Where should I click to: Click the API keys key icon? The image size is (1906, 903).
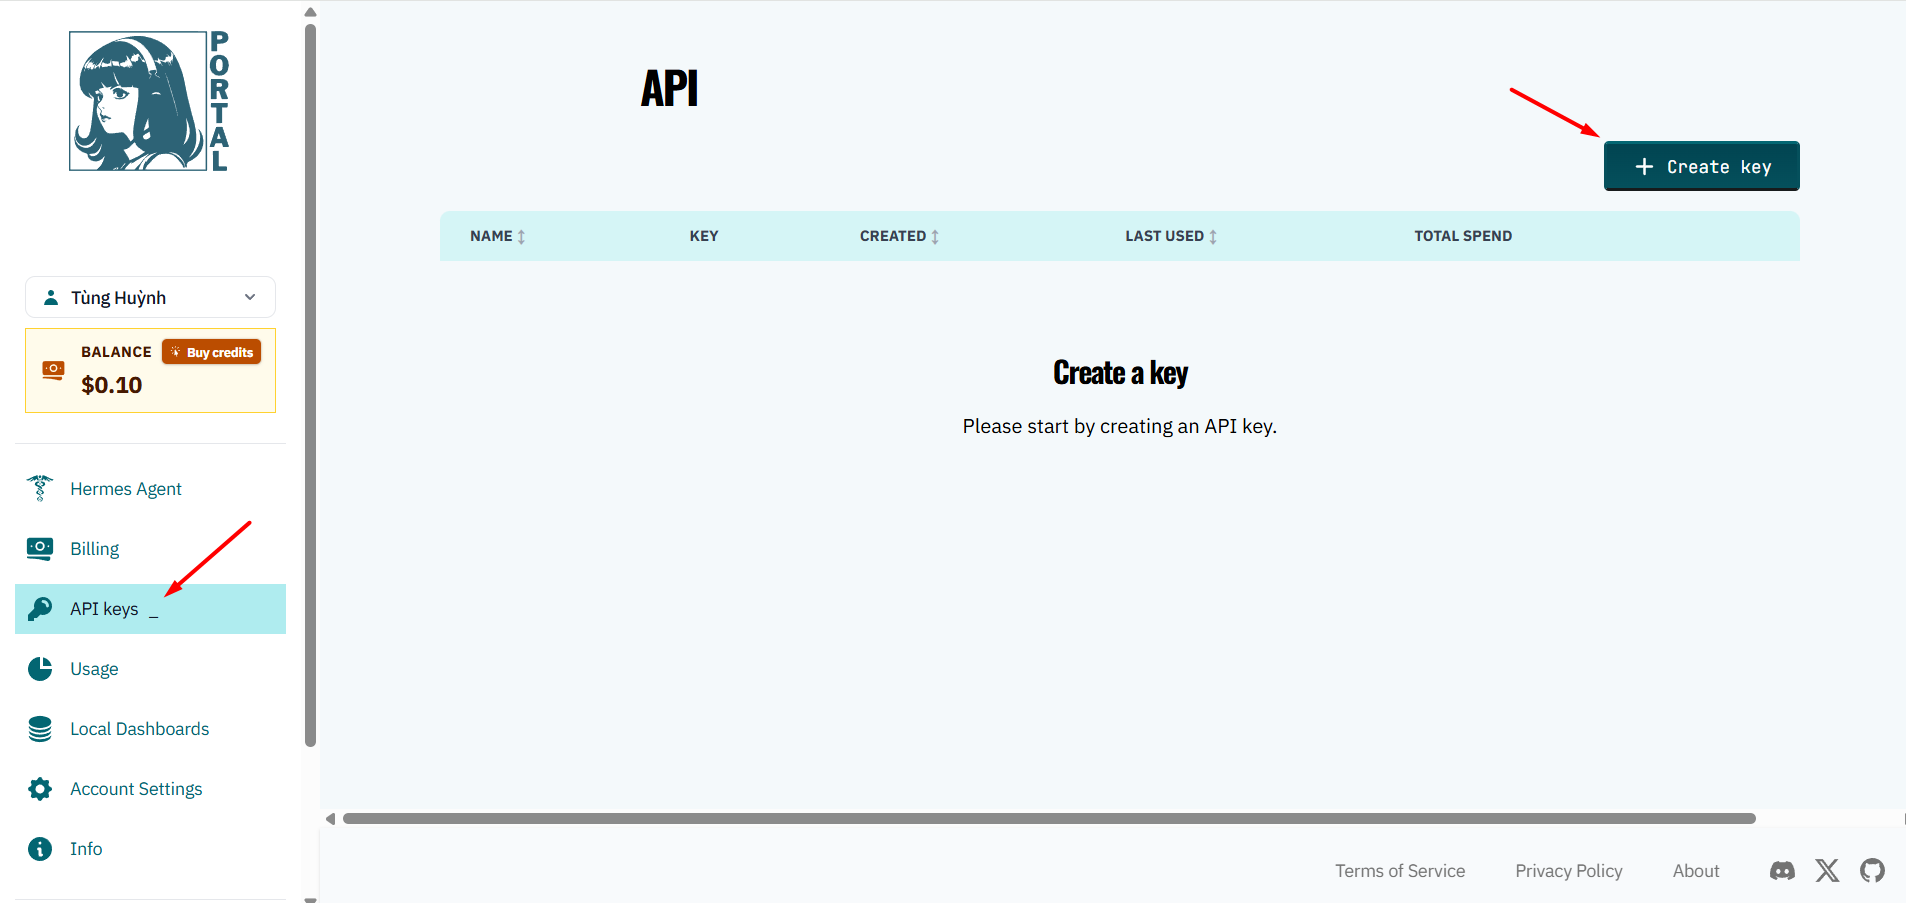pos(40,608)
